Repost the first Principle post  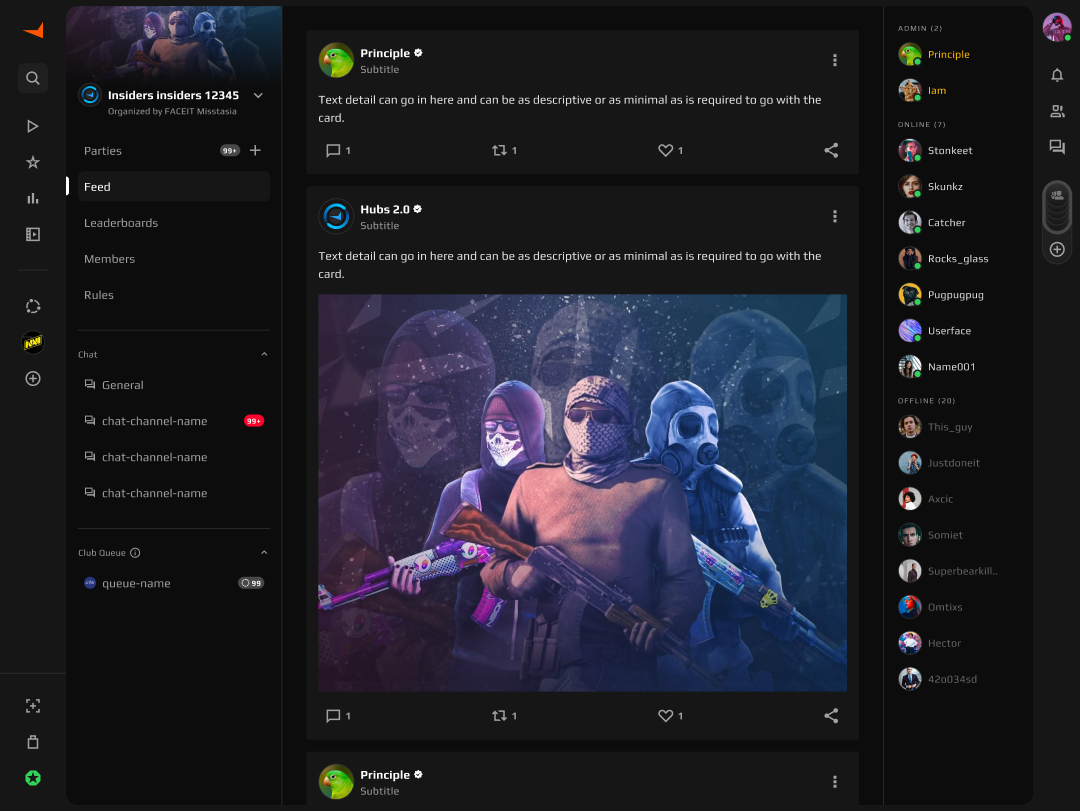click(504, 150)
